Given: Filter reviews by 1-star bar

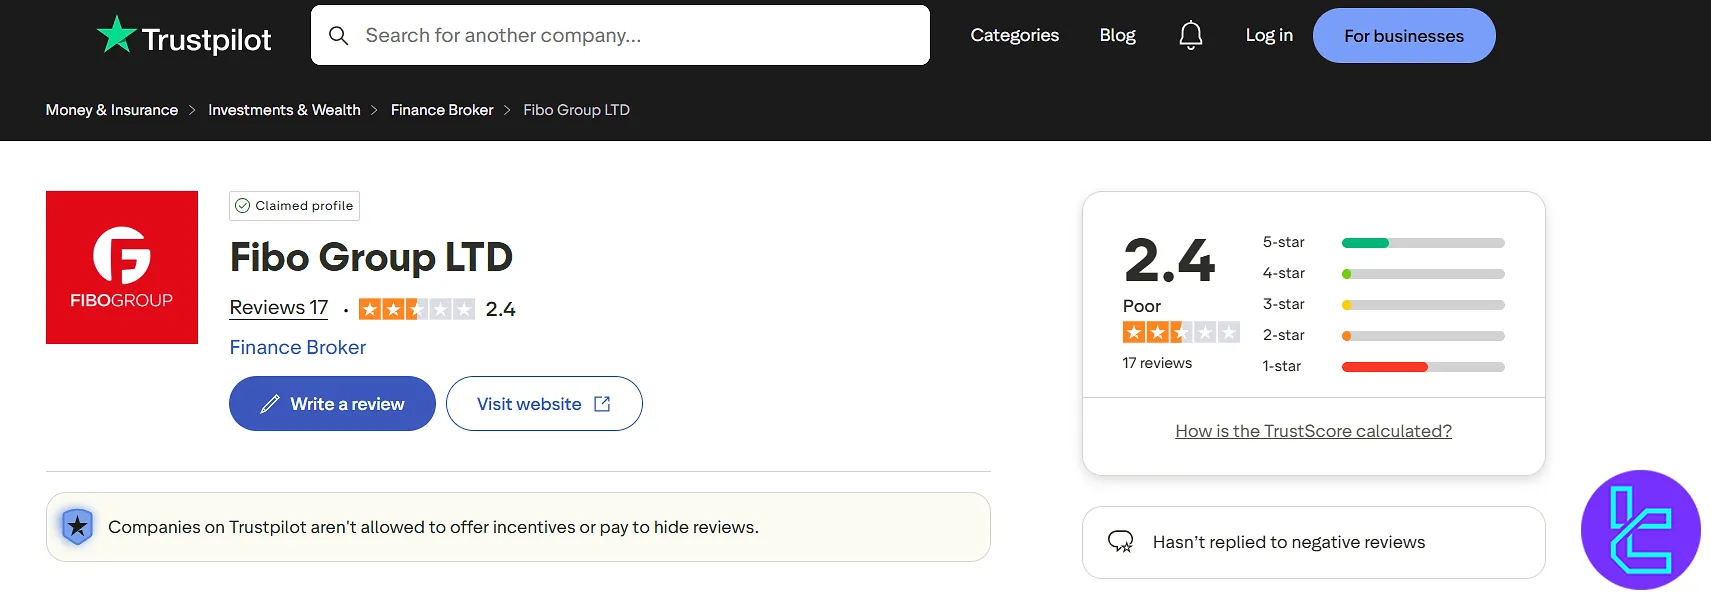Looking at the screenshot, I should point(1422,367).
